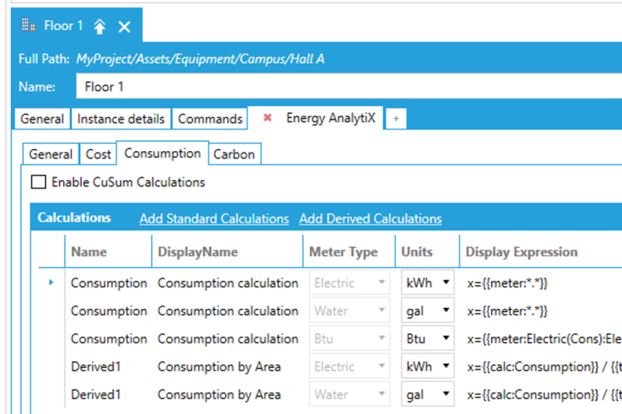The width and height of the screenshot is (622, 414).
Task: Add a new tab with plus button
Action: (x=396, y=119)
